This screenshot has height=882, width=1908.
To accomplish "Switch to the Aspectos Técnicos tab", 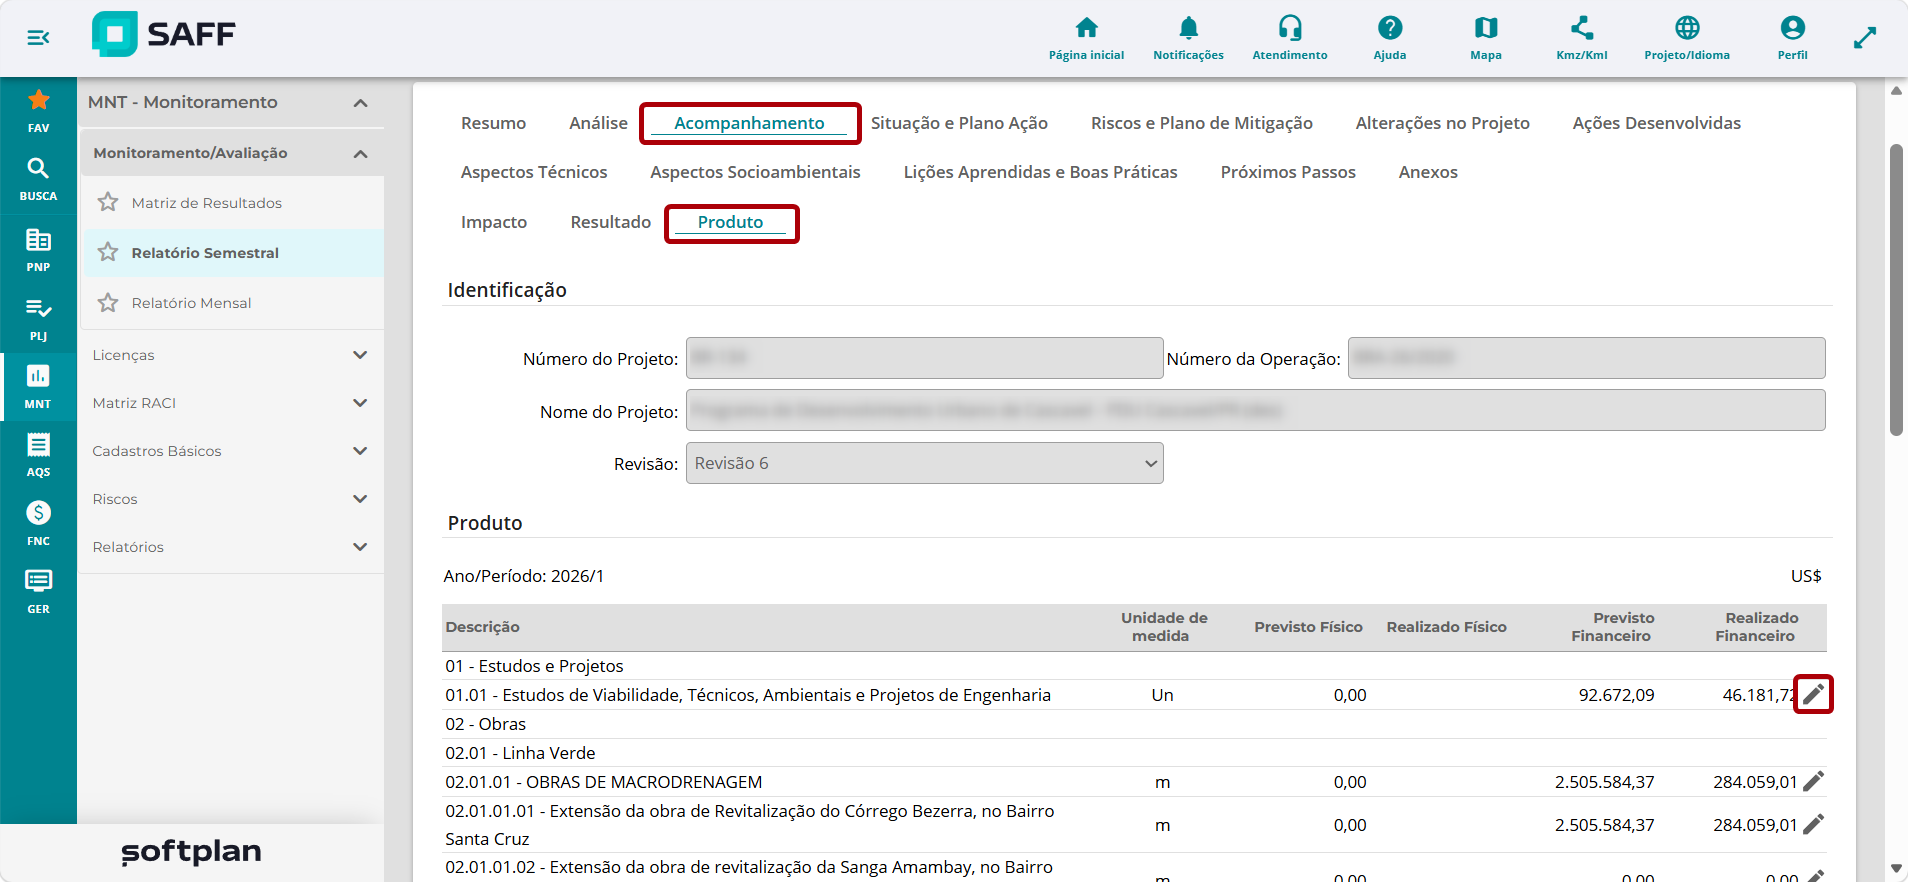I will pyautogui.click(x=534, y=172).
